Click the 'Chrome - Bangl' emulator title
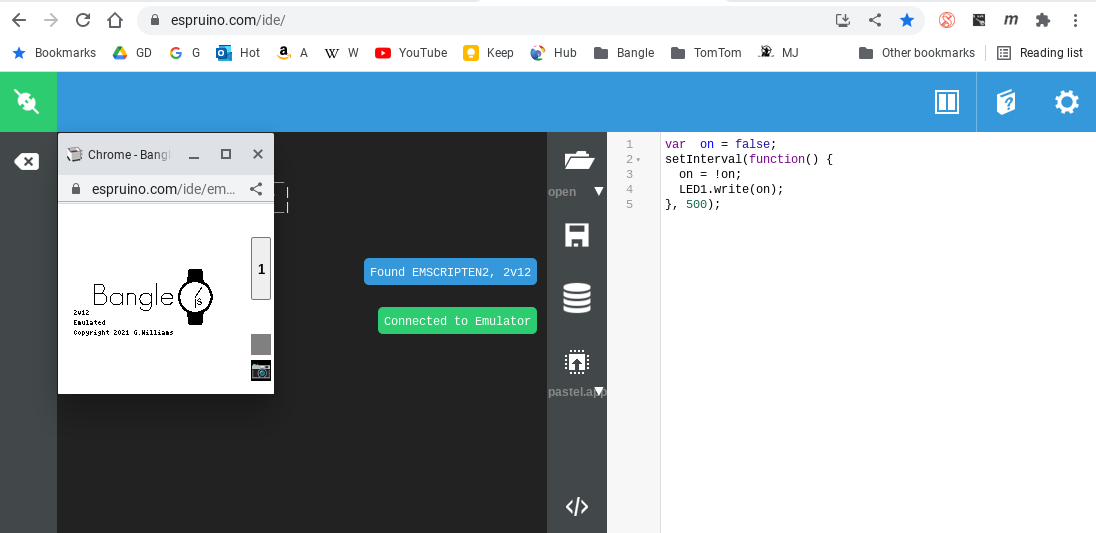The height and width of the screenshot is (533, 1096). coord(129,154)
